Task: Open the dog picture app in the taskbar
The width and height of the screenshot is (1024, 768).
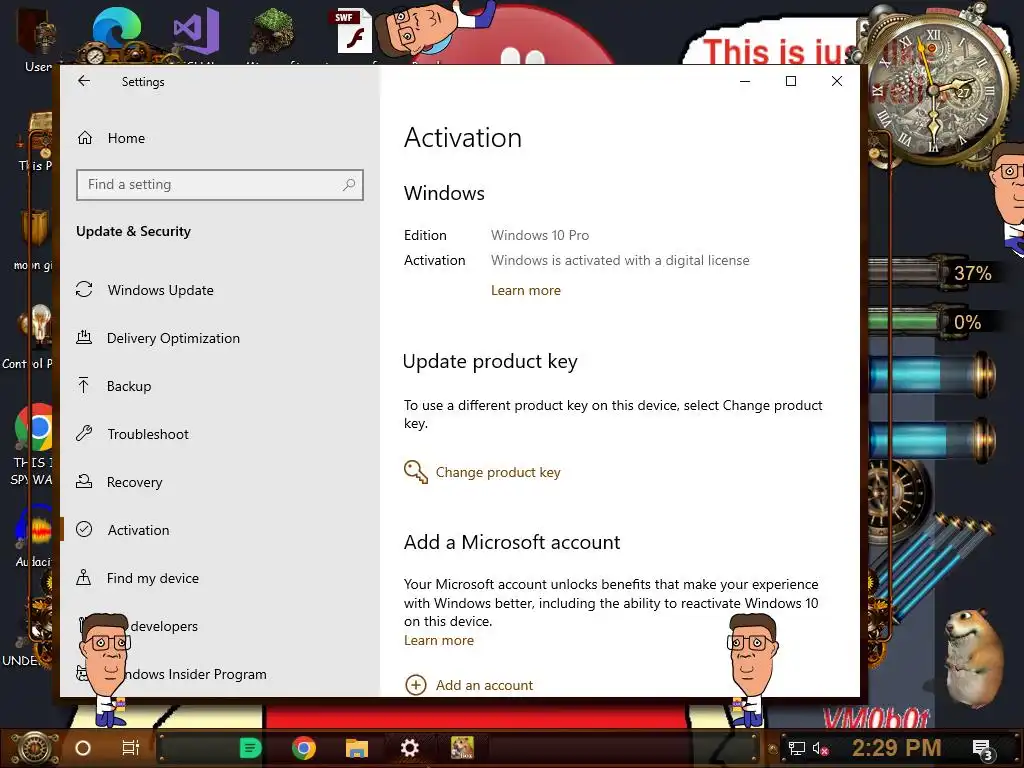Action: [462, 748]
